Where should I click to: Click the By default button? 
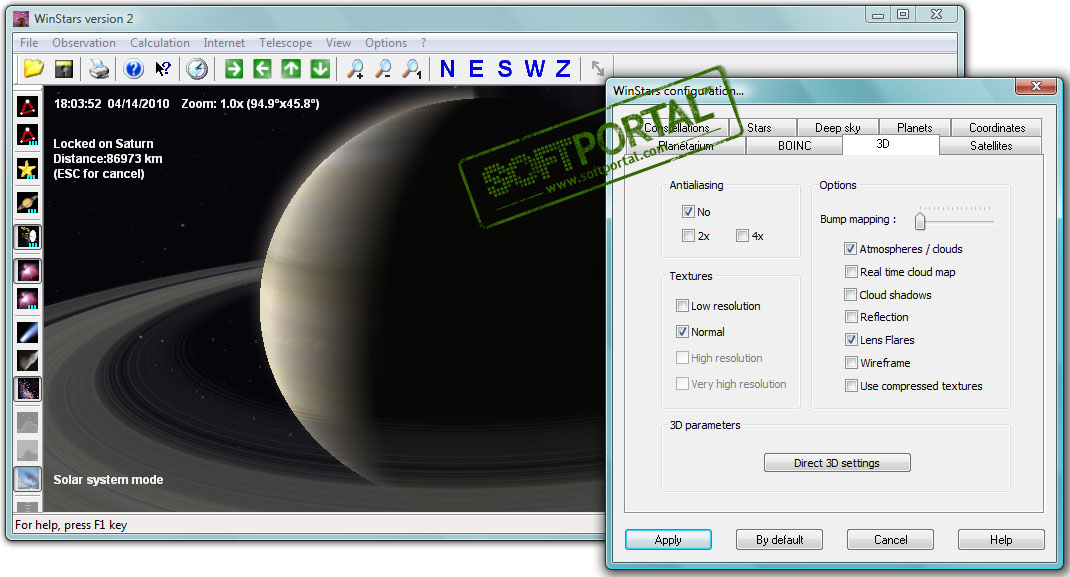tap(779, 539)
